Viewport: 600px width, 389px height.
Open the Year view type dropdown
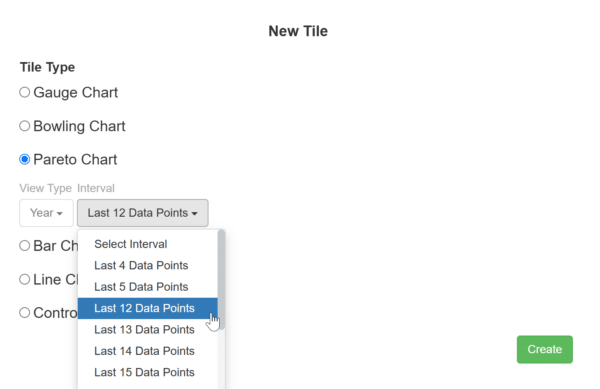[x=46, y=213]
